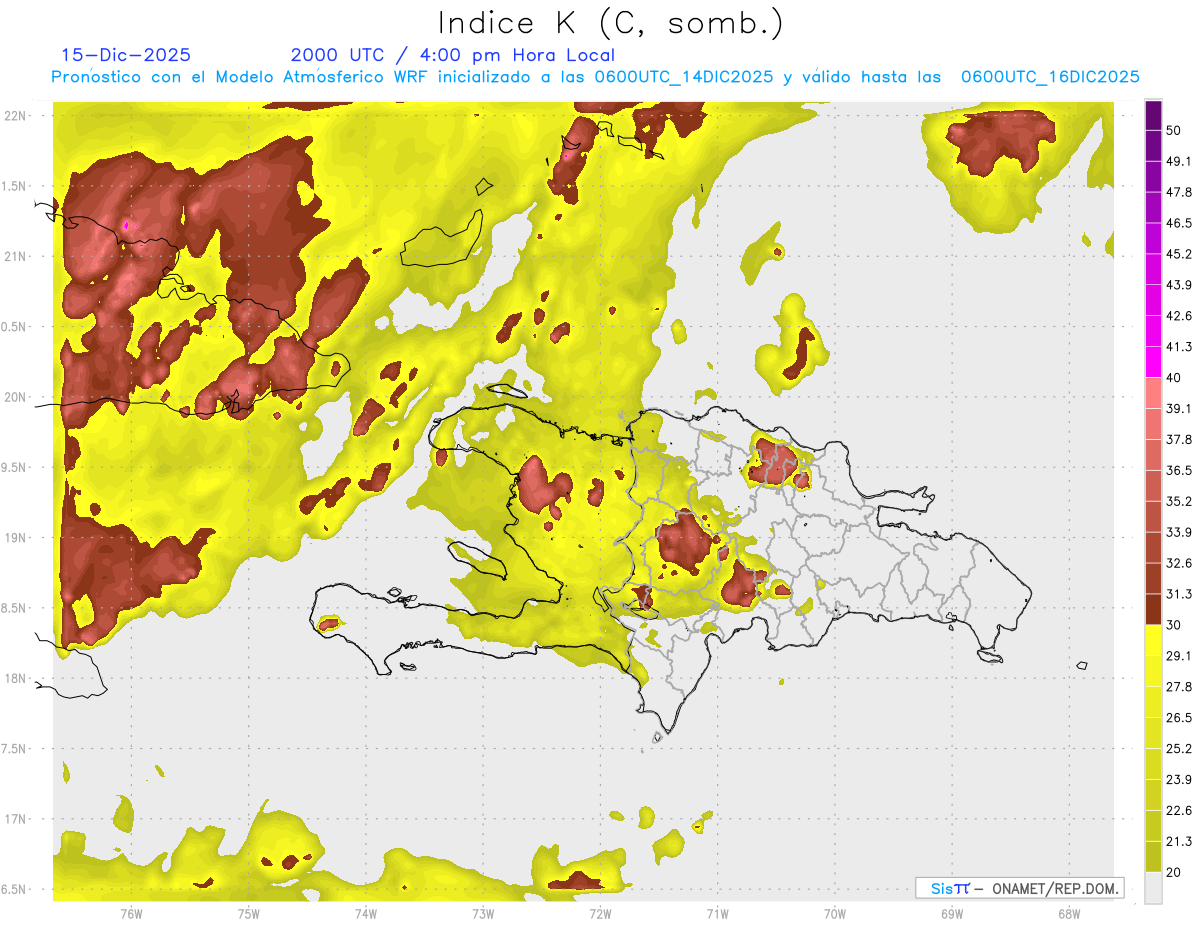The width and height of the screenshot is (1200, 927).
Task: Click the 75W longitude axis label
Action: pyautogui.click(x=249, y=912)
